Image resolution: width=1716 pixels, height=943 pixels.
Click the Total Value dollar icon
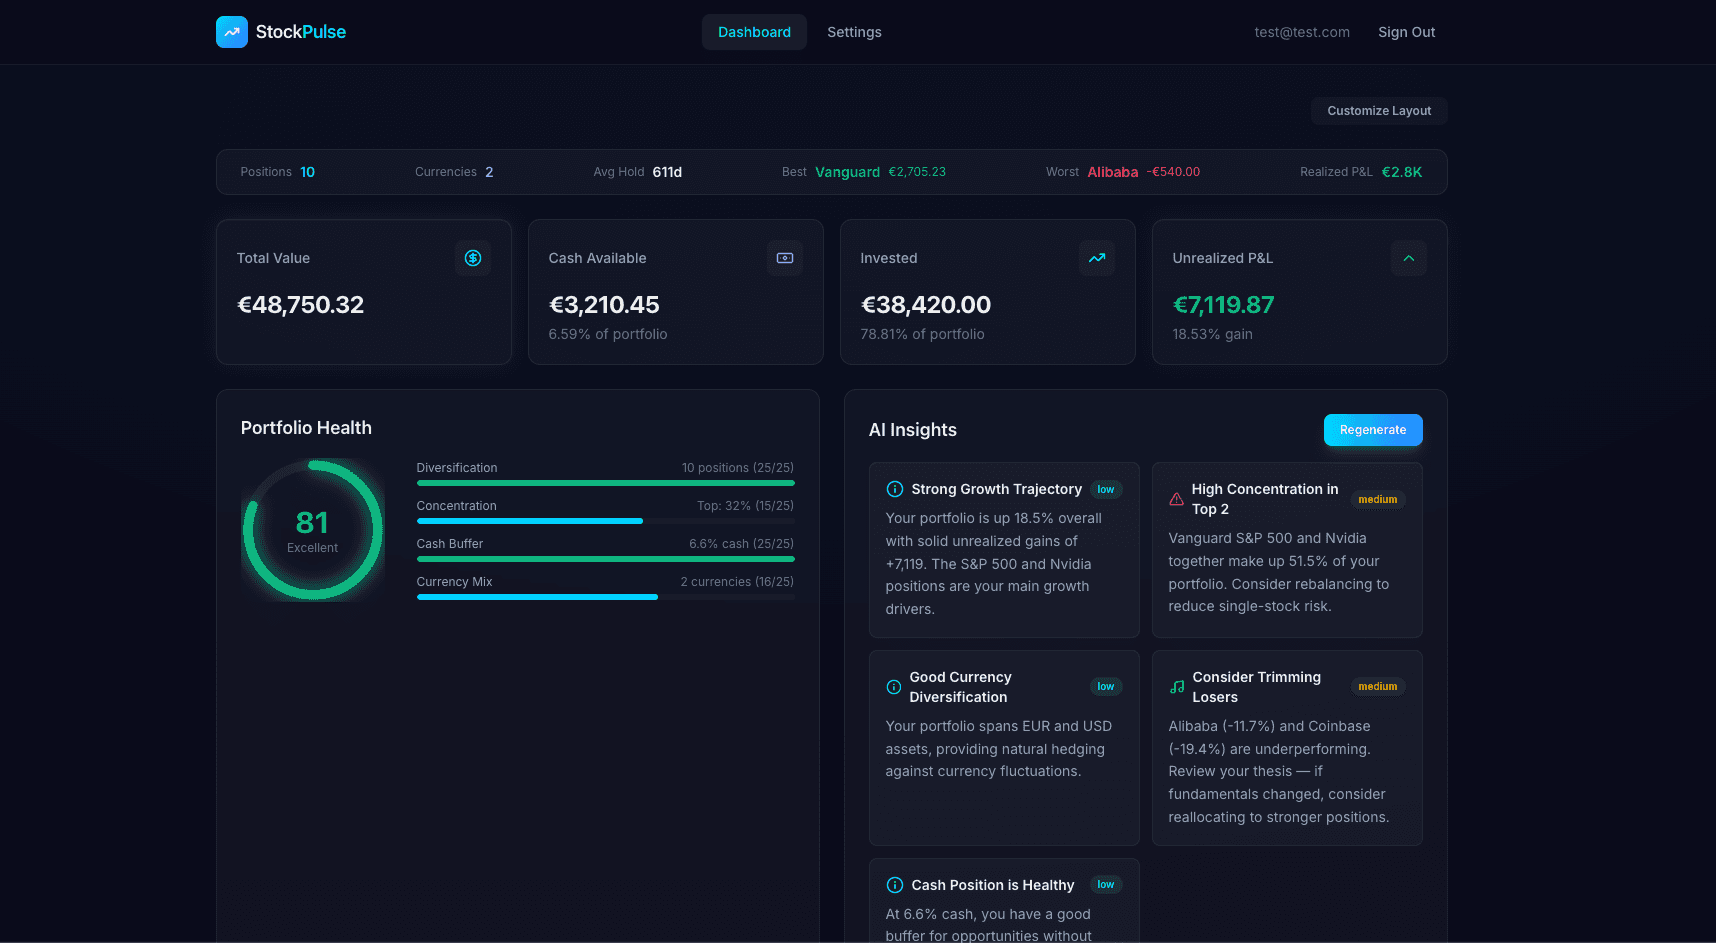point(473,258)
